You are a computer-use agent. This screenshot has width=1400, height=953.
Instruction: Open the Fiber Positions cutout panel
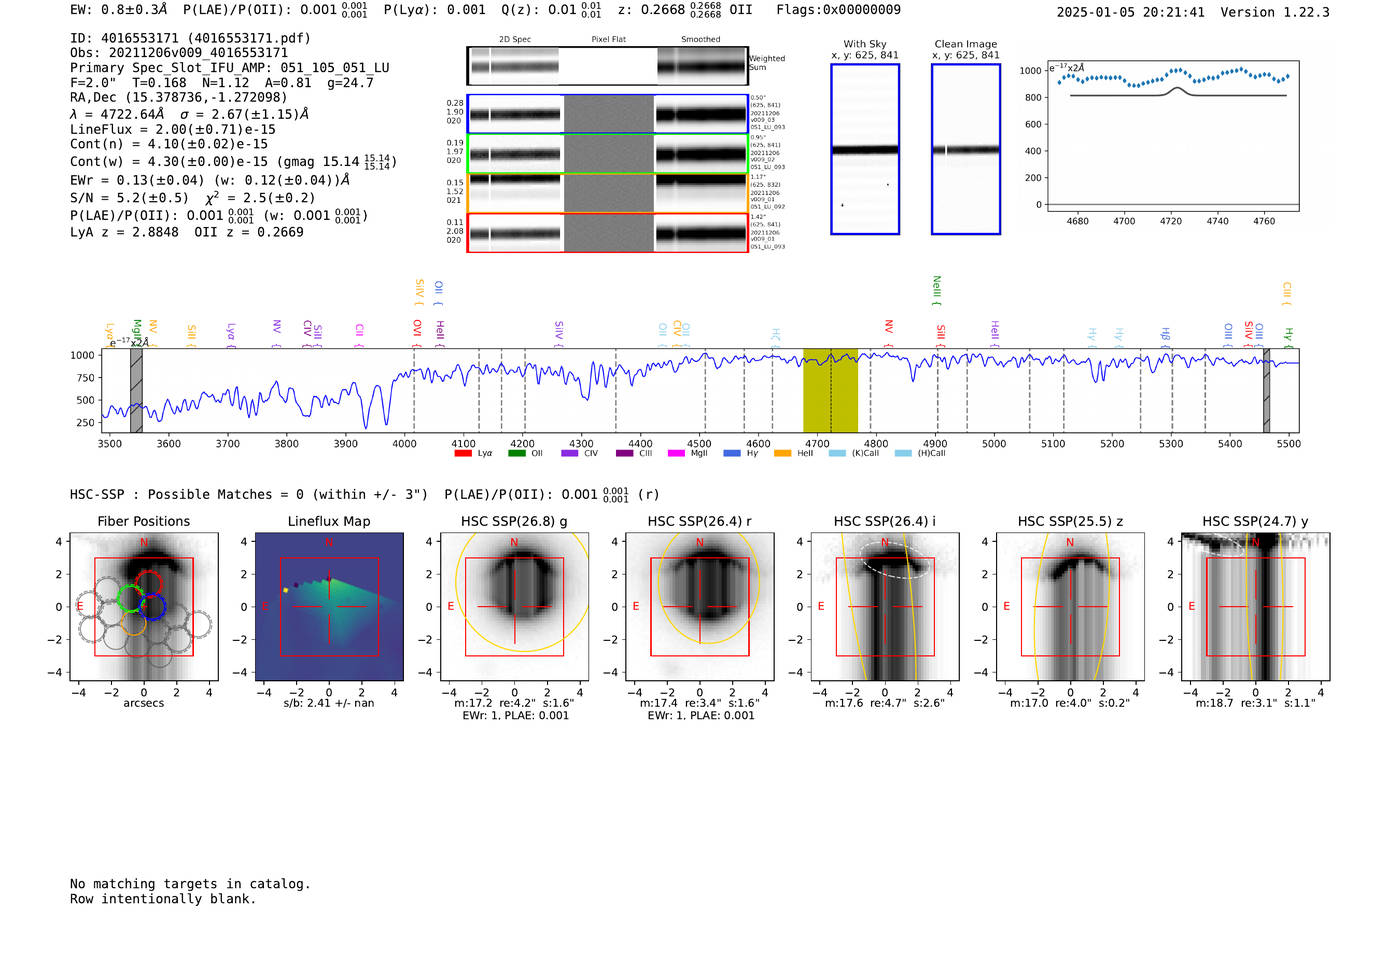[x=144, y=607]
